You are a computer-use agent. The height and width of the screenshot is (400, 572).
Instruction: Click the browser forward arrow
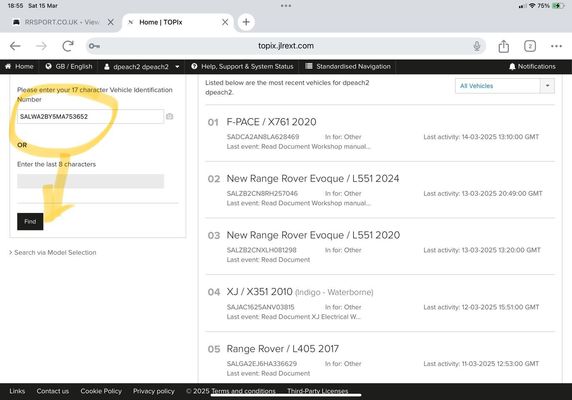point(41,46)
